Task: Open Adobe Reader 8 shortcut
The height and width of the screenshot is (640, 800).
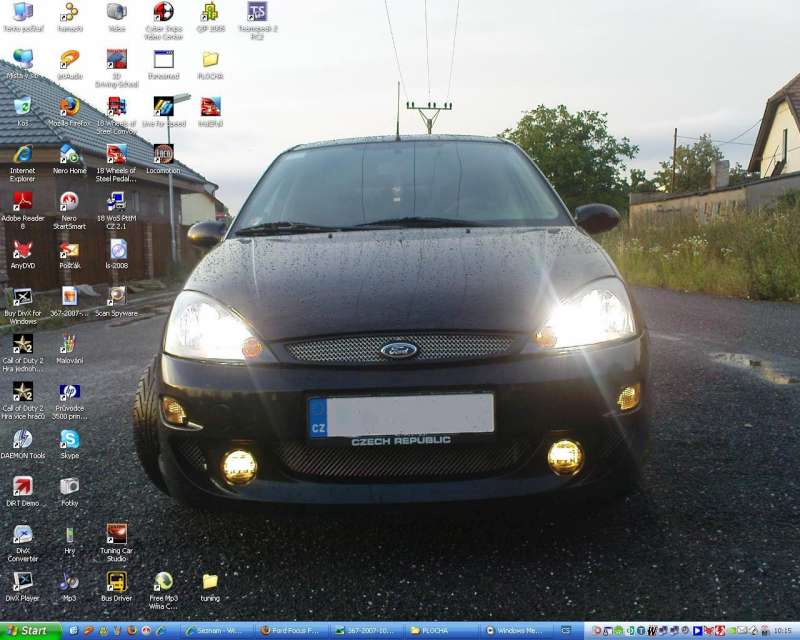Action: (22, 202)
